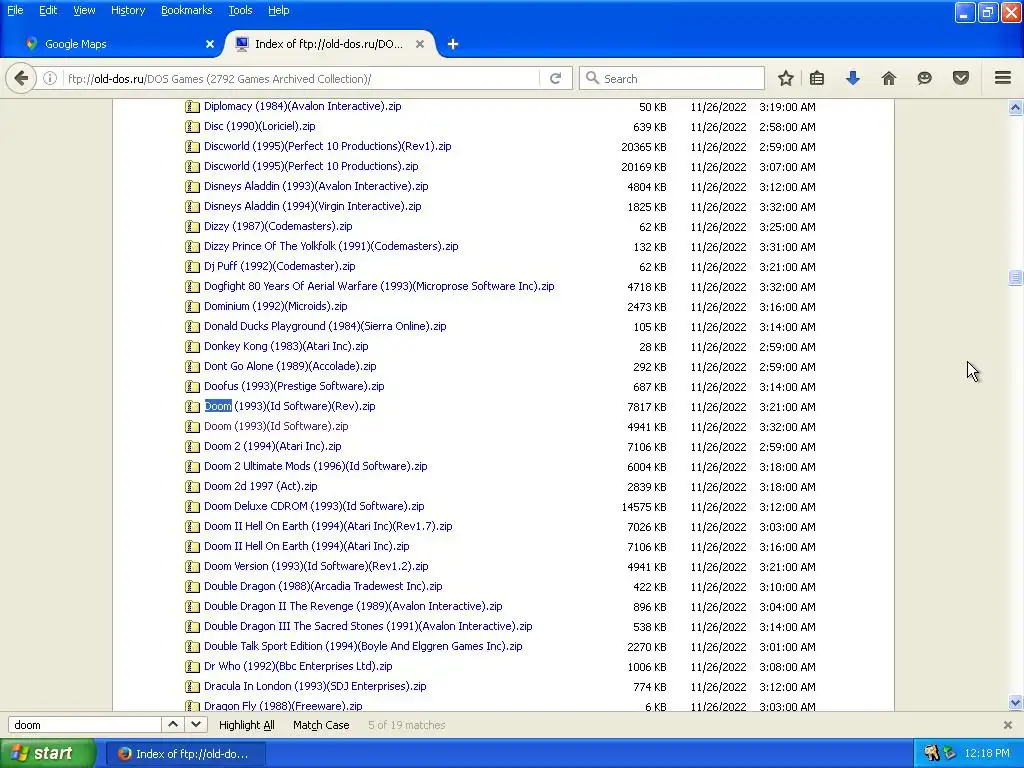Click the 20365 KB size value

pos(644,147)
